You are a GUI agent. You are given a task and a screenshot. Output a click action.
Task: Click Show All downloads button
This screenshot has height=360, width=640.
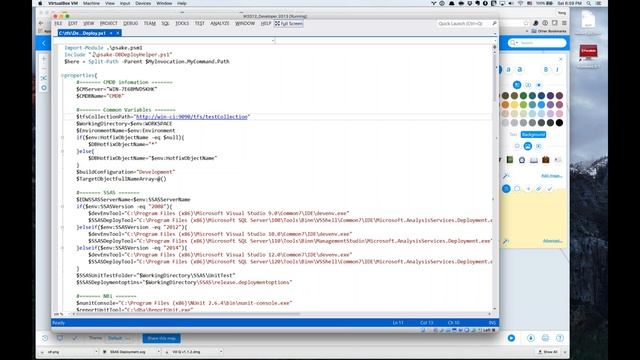548,352
